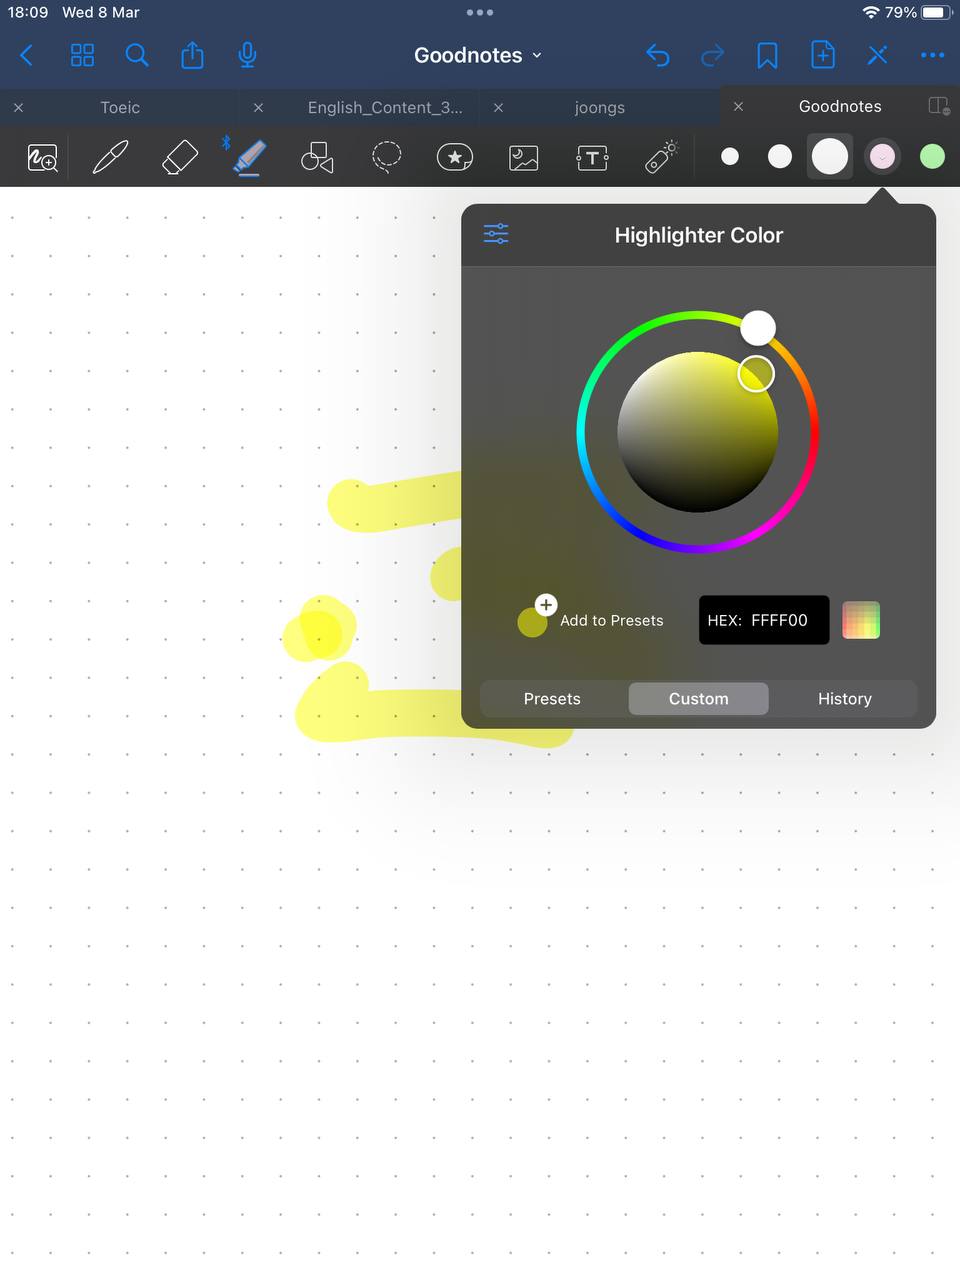This screenshot has width=960, height=1280.
Task: Open color slider settings in popup
Action: pos(496,234)
